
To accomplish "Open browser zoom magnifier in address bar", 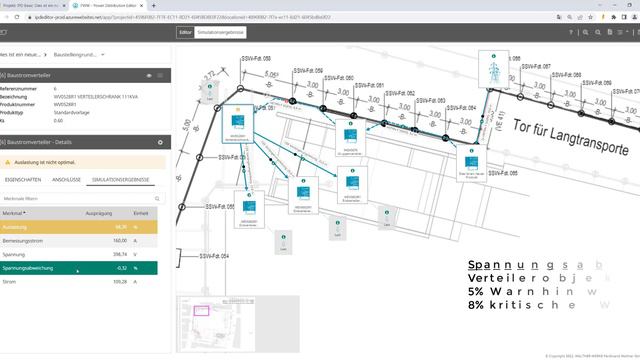I will click(569, 17).
